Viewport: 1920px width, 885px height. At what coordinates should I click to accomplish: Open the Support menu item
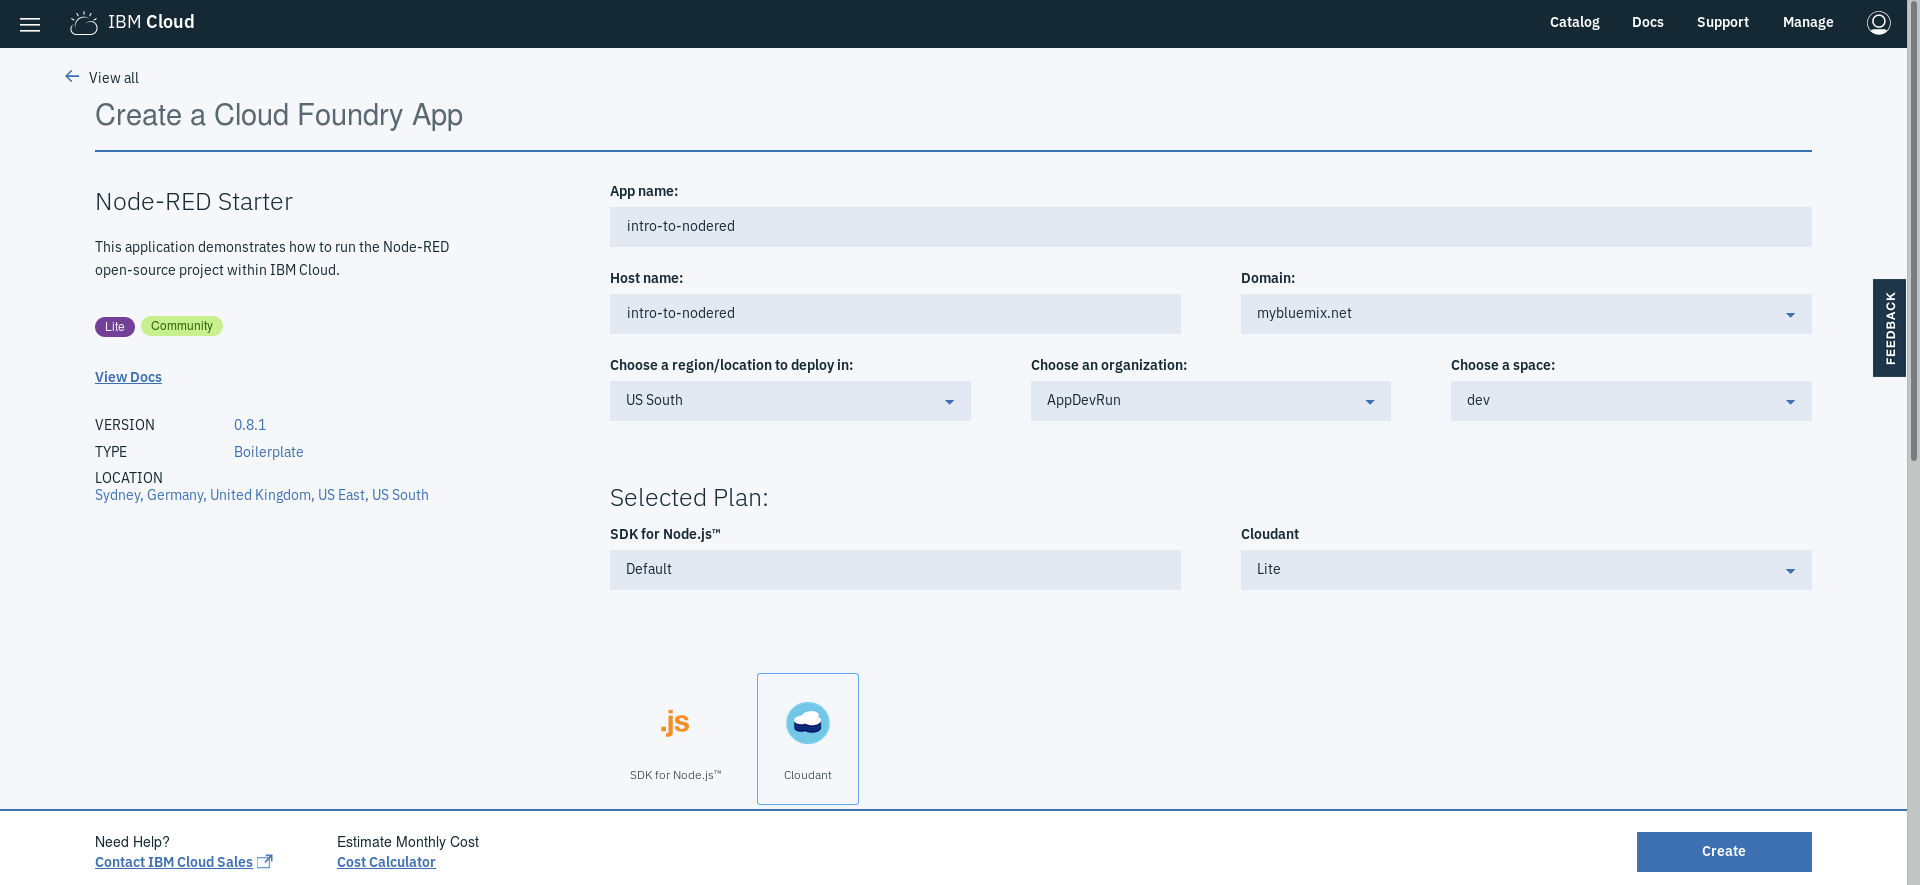click(x=1722, y=22)
